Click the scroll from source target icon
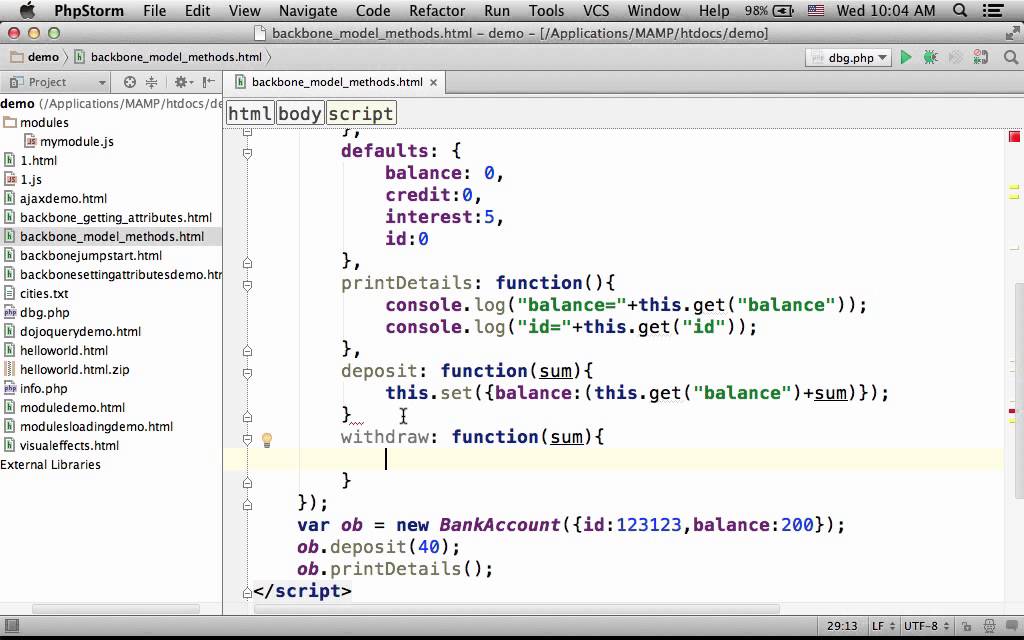Image resolution: width=1024 pixels, height=640 pixels. point(130,82)
